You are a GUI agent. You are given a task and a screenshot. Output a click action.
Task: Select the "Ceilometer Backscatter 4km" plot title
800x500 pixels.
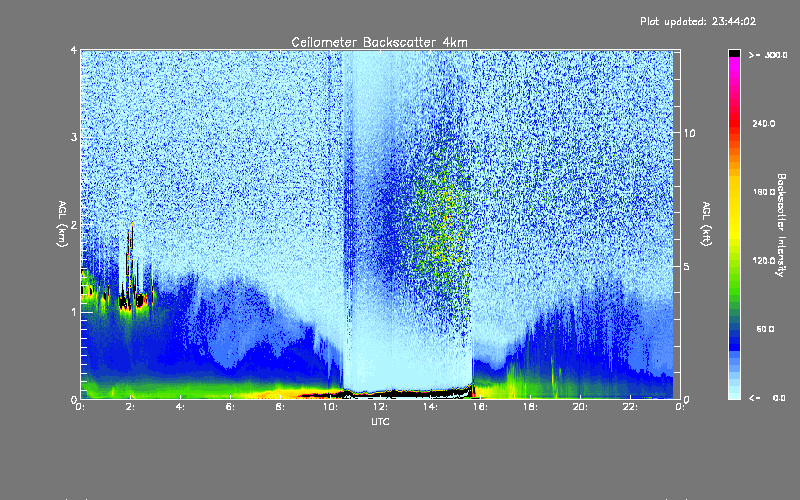pos(379,42)
